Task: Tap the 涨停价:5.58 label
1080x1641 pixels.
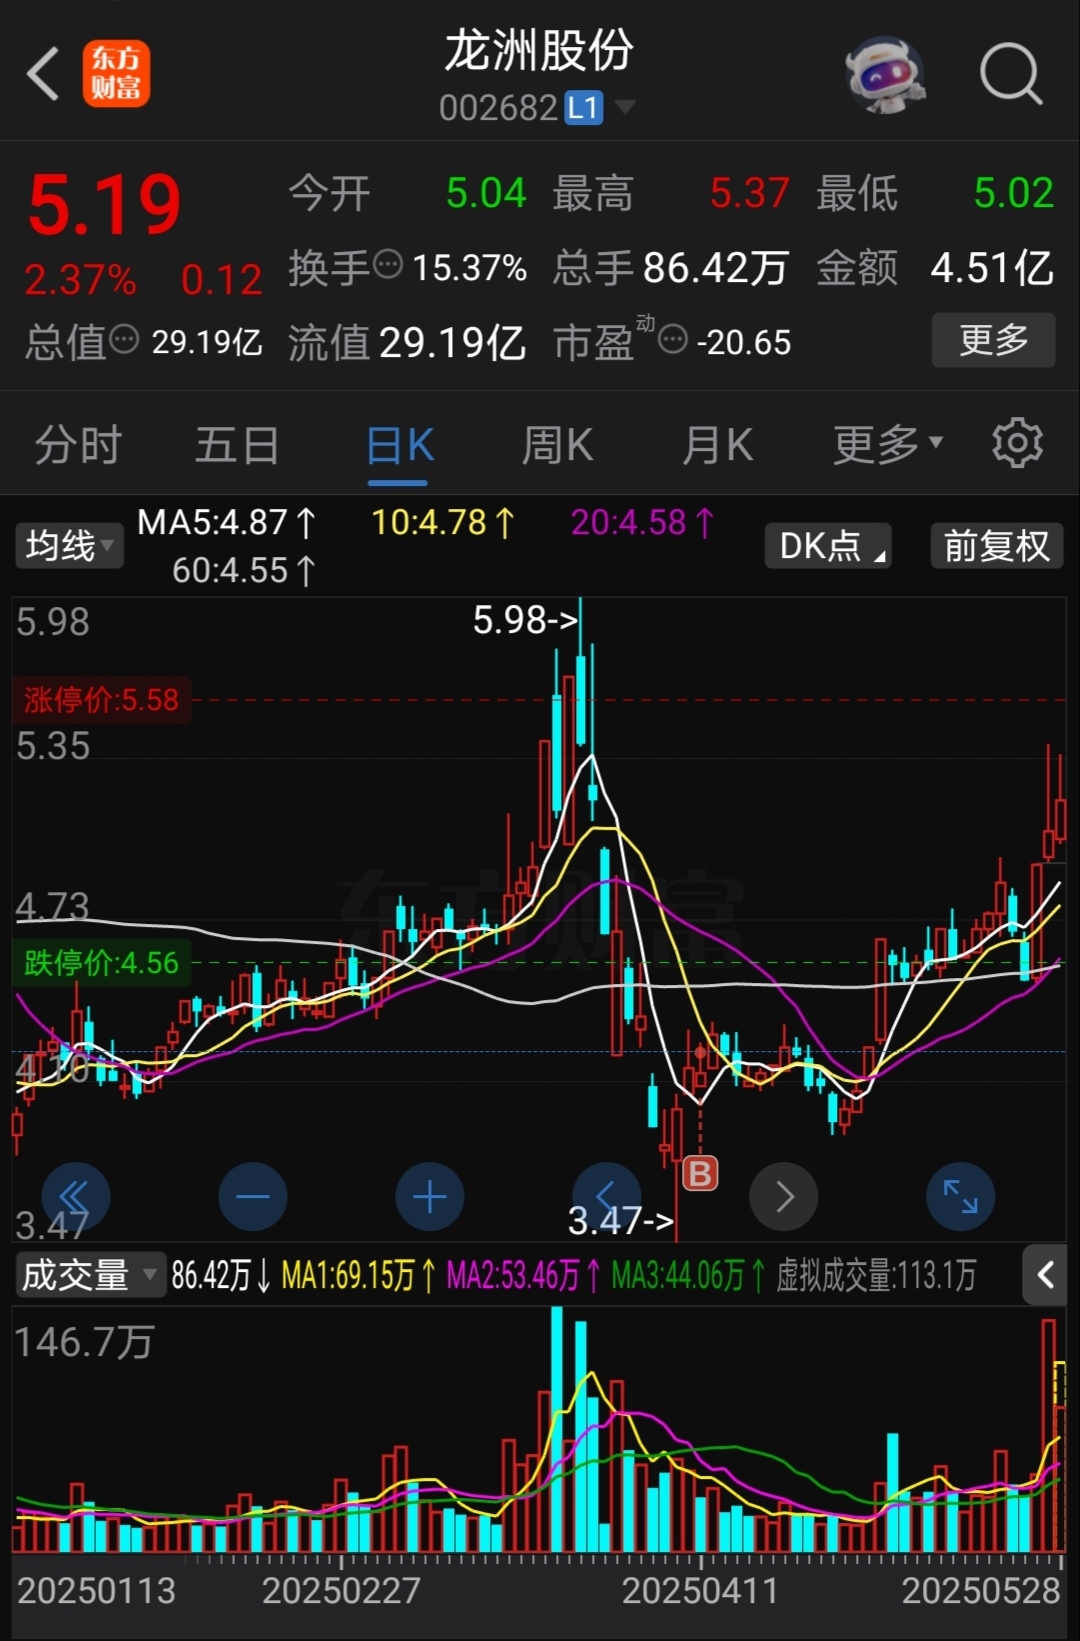Action: (x=101, y=699)
